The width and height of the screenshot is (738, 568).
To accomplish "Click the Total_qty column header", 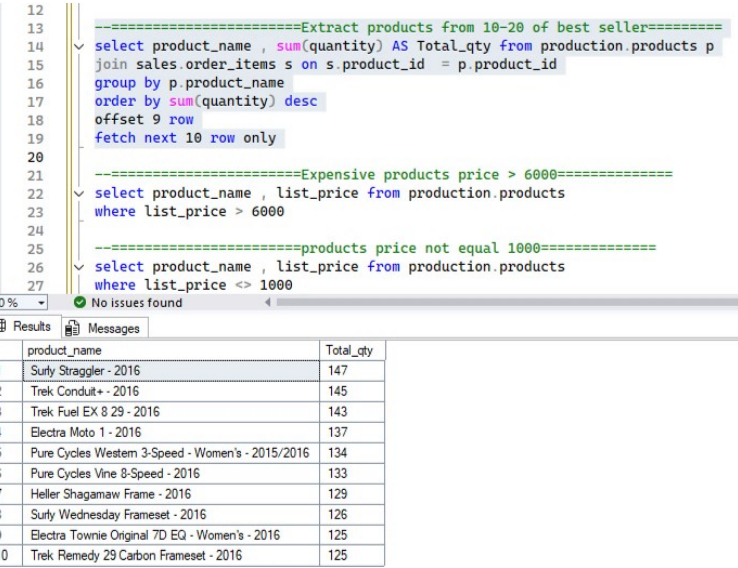I will coord(352,350).
